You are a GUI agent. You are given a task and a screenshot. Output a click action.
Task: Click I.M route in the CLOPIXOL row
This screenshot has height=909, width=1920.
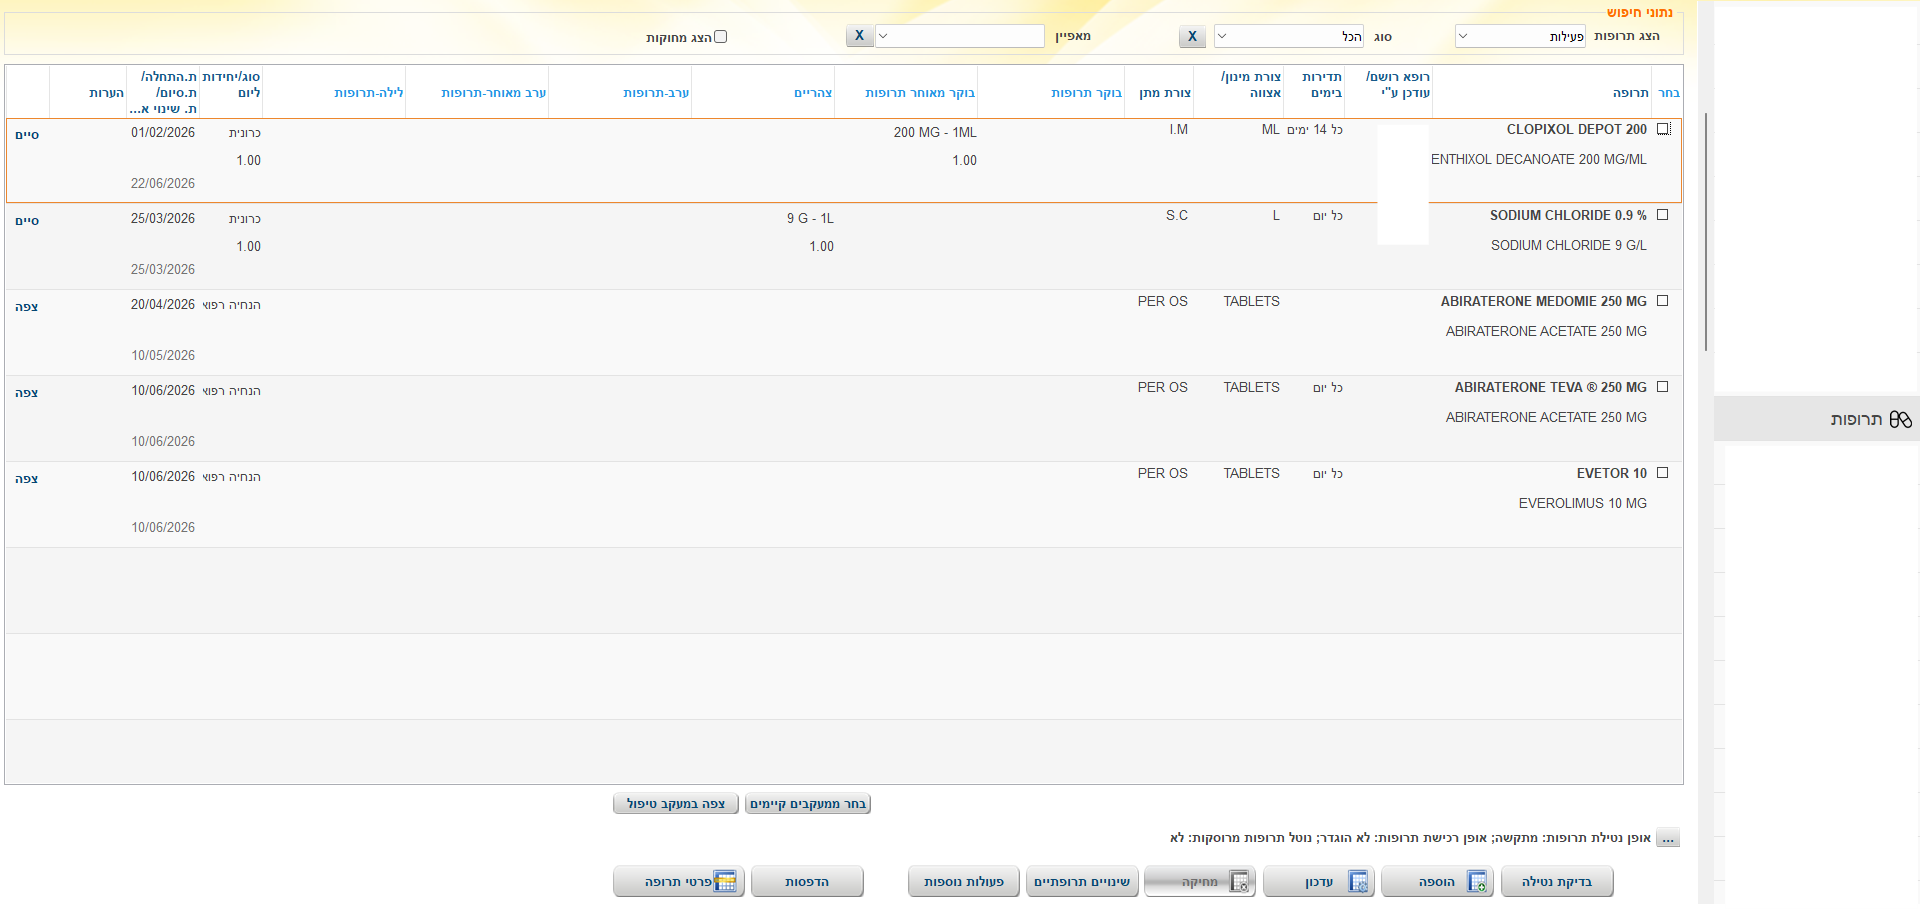1179,129
